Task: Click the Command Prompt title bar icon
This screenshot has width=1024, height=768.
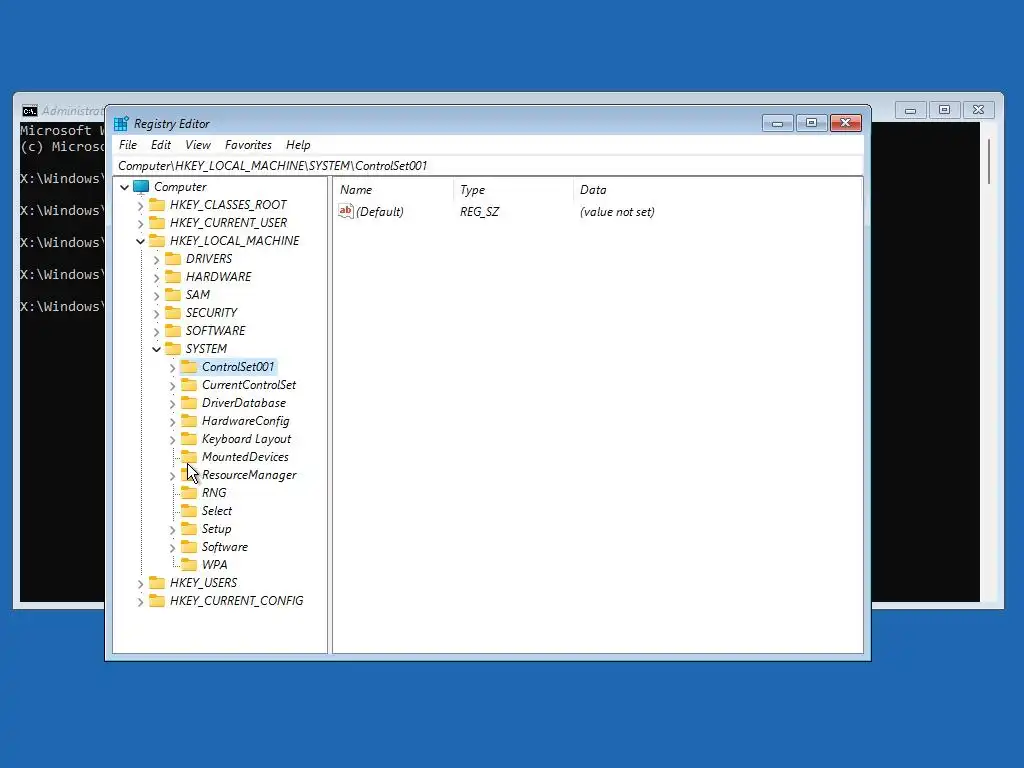Action: (29, 110)
